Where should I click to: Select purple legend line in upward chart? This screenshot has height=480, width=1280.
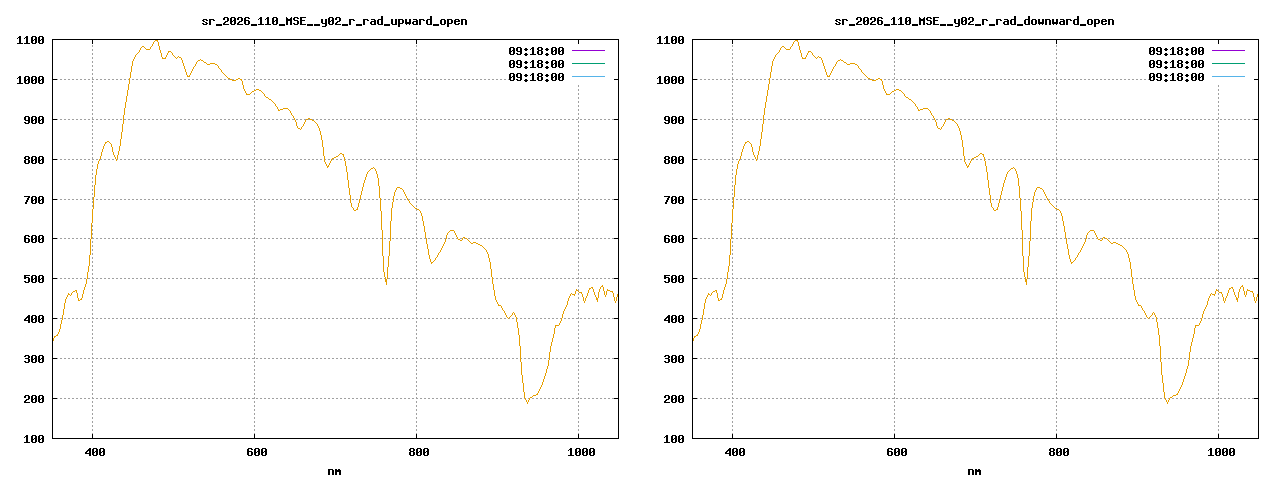click(x=588, y=50)
